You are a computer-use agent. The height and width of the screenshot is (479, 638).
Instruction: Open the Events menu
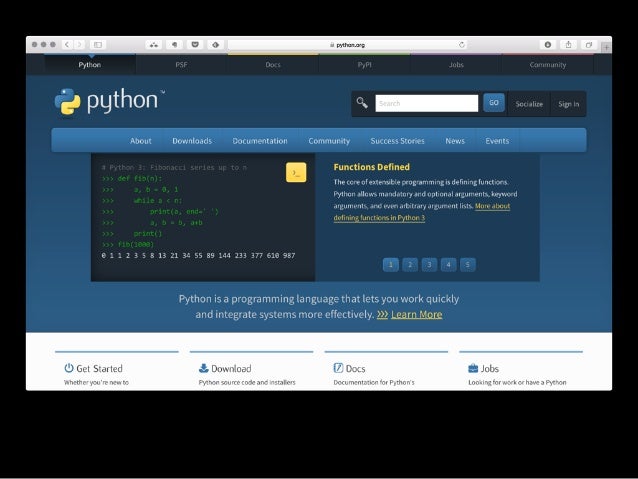(497, 141)
